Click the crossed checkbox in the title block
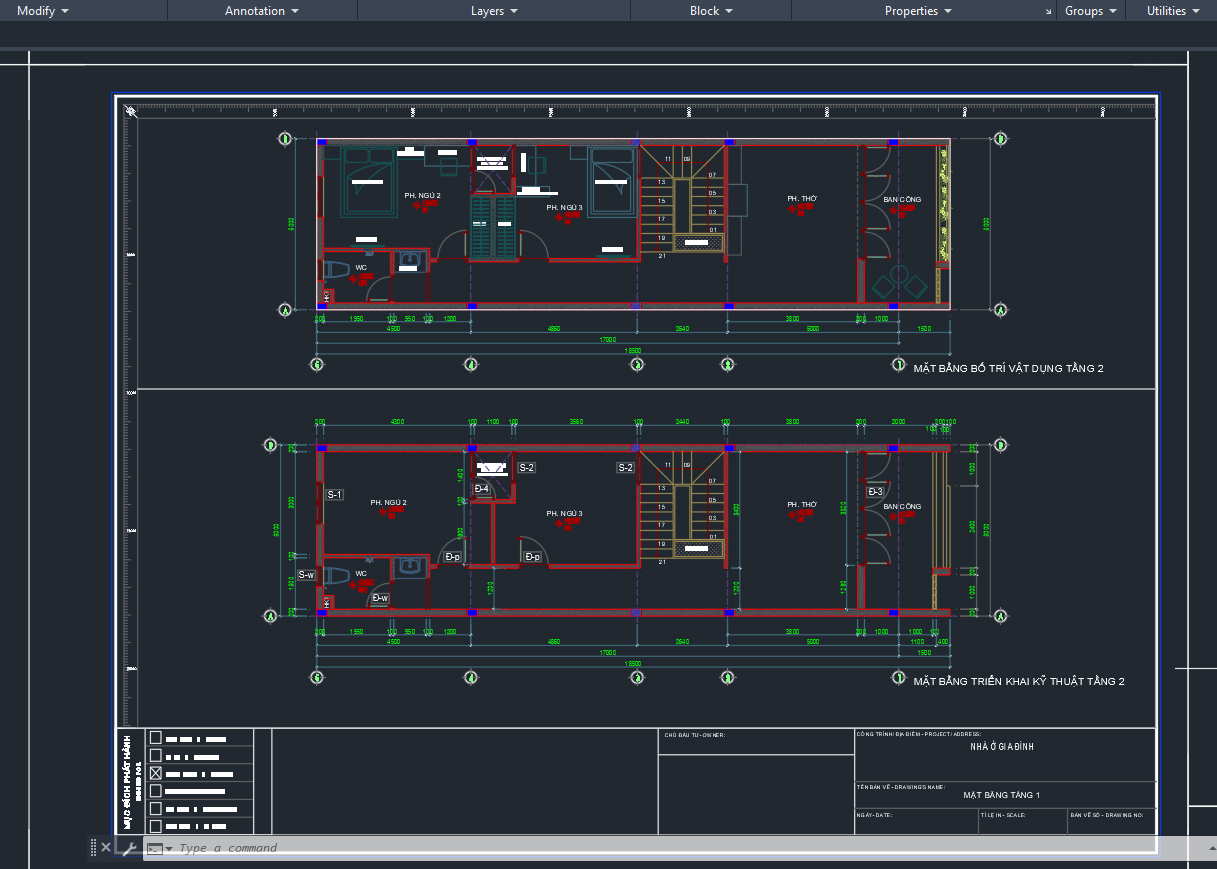The image size is (1217, 869). point(155,773)
